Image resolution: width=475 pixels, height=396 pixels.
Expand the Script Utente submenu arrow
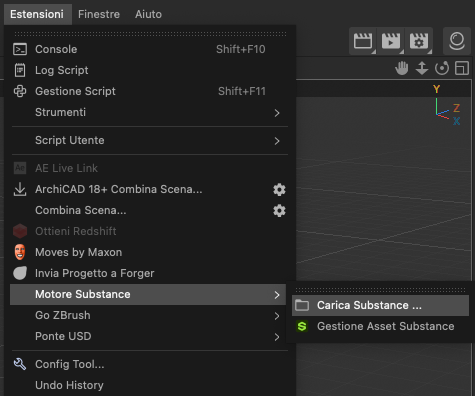click(x=277, y=141)
